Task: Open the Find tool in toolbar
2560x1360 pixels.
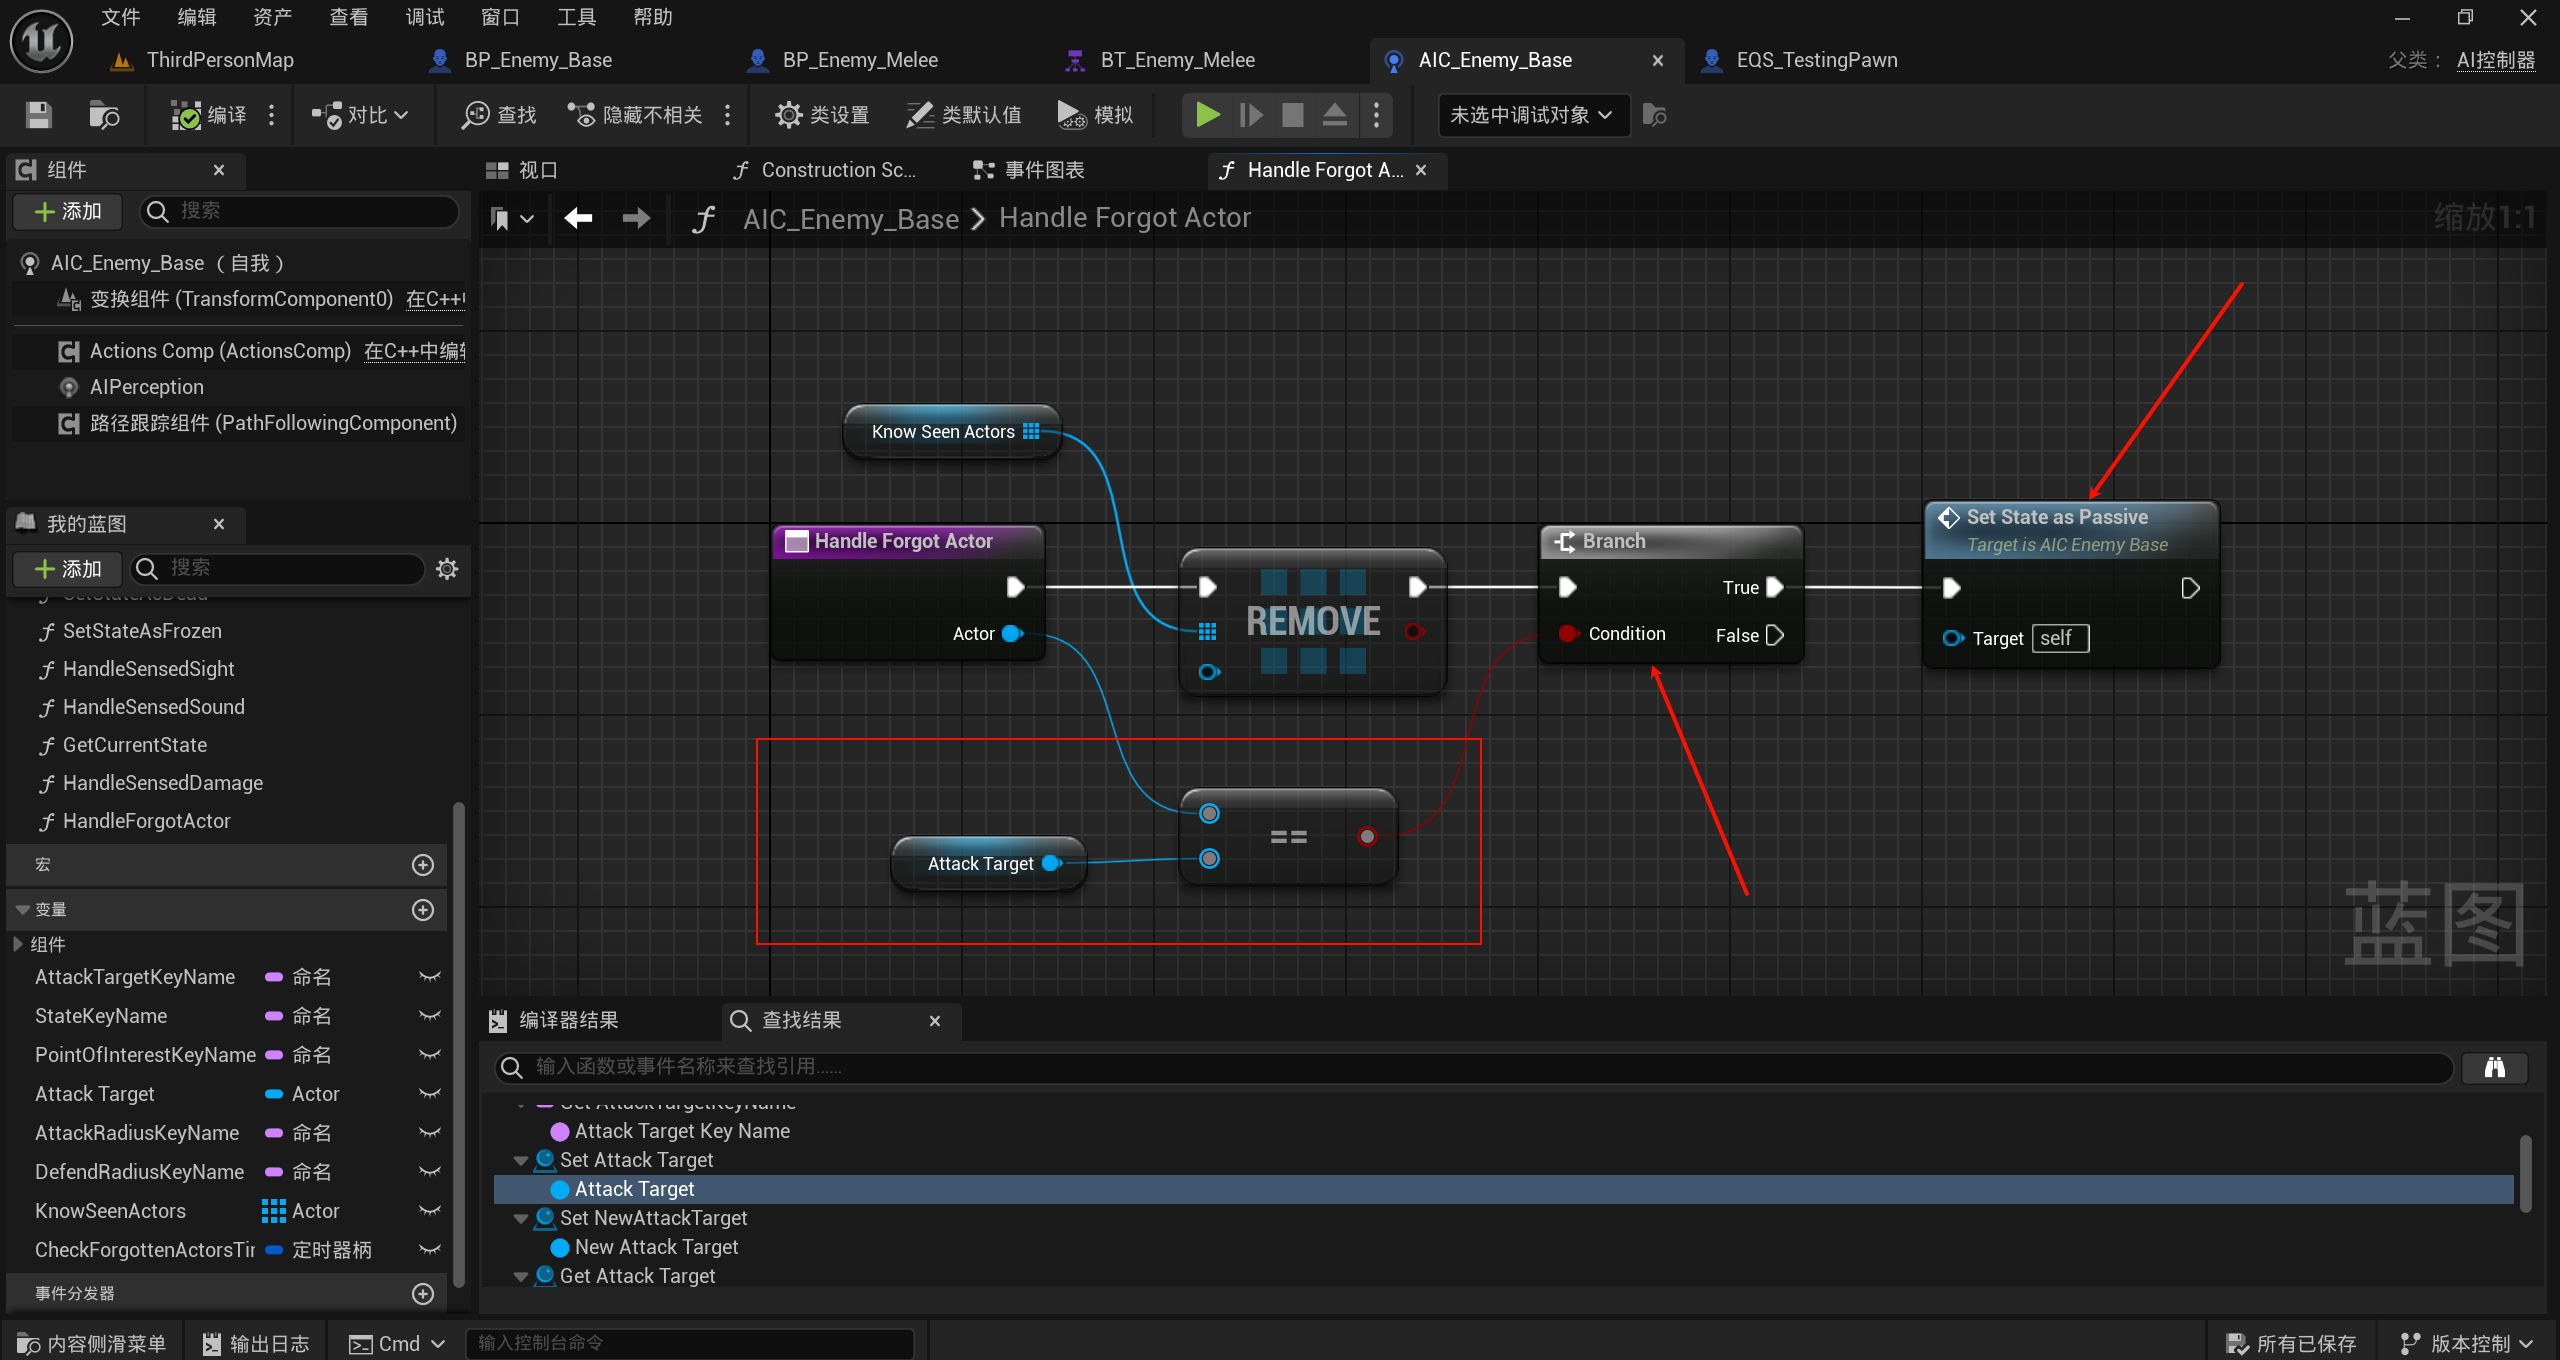Action: tap(499, 115)
